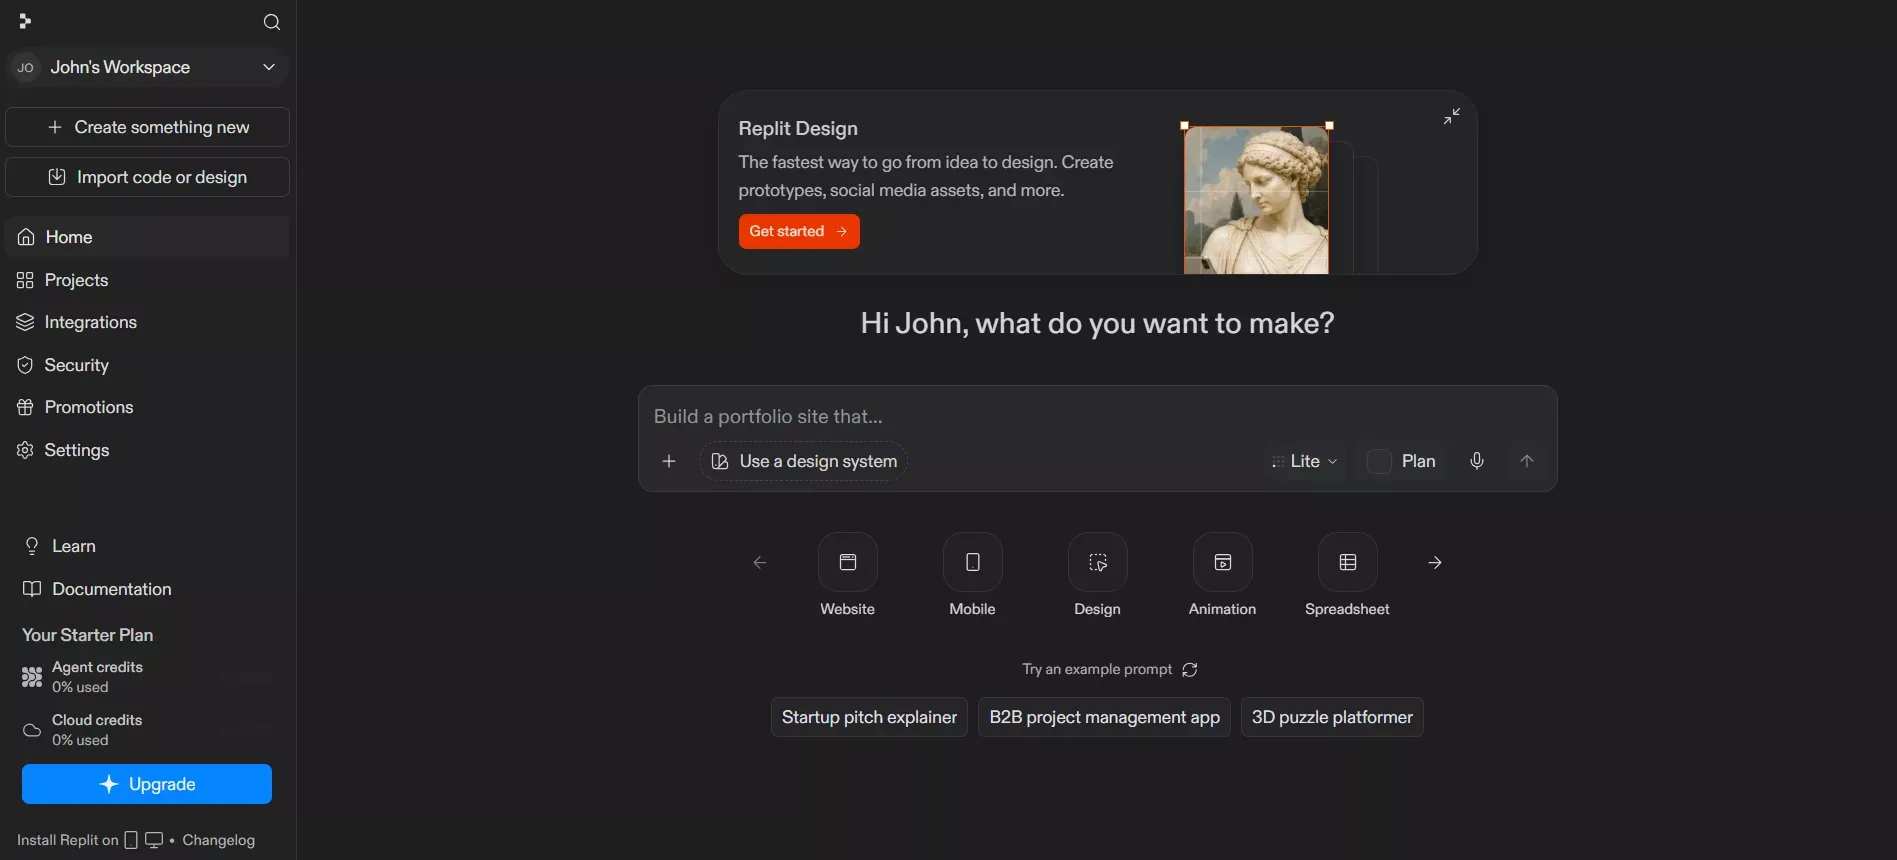Open Documentation link
The image size is (1897, 860).
coord(97,589)
